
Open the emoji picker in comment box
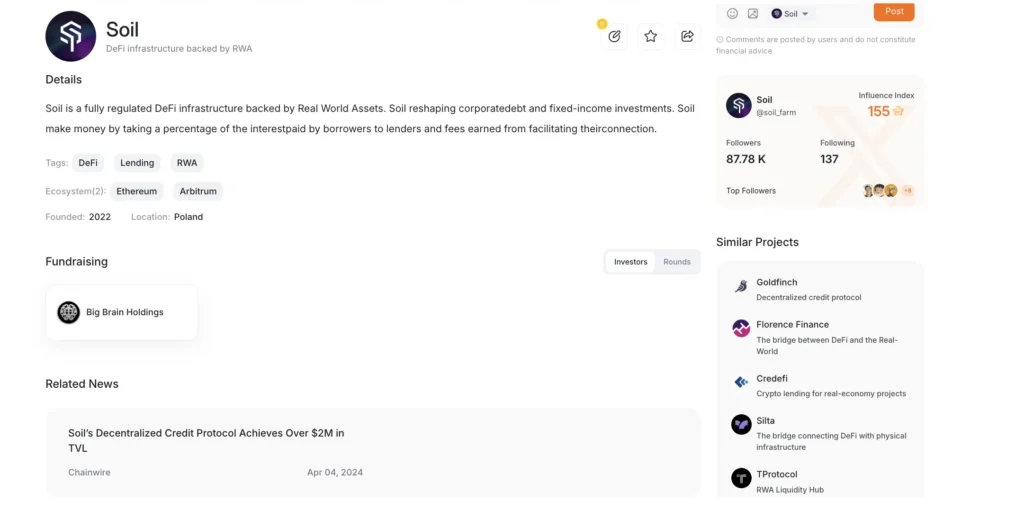(732, 13)
